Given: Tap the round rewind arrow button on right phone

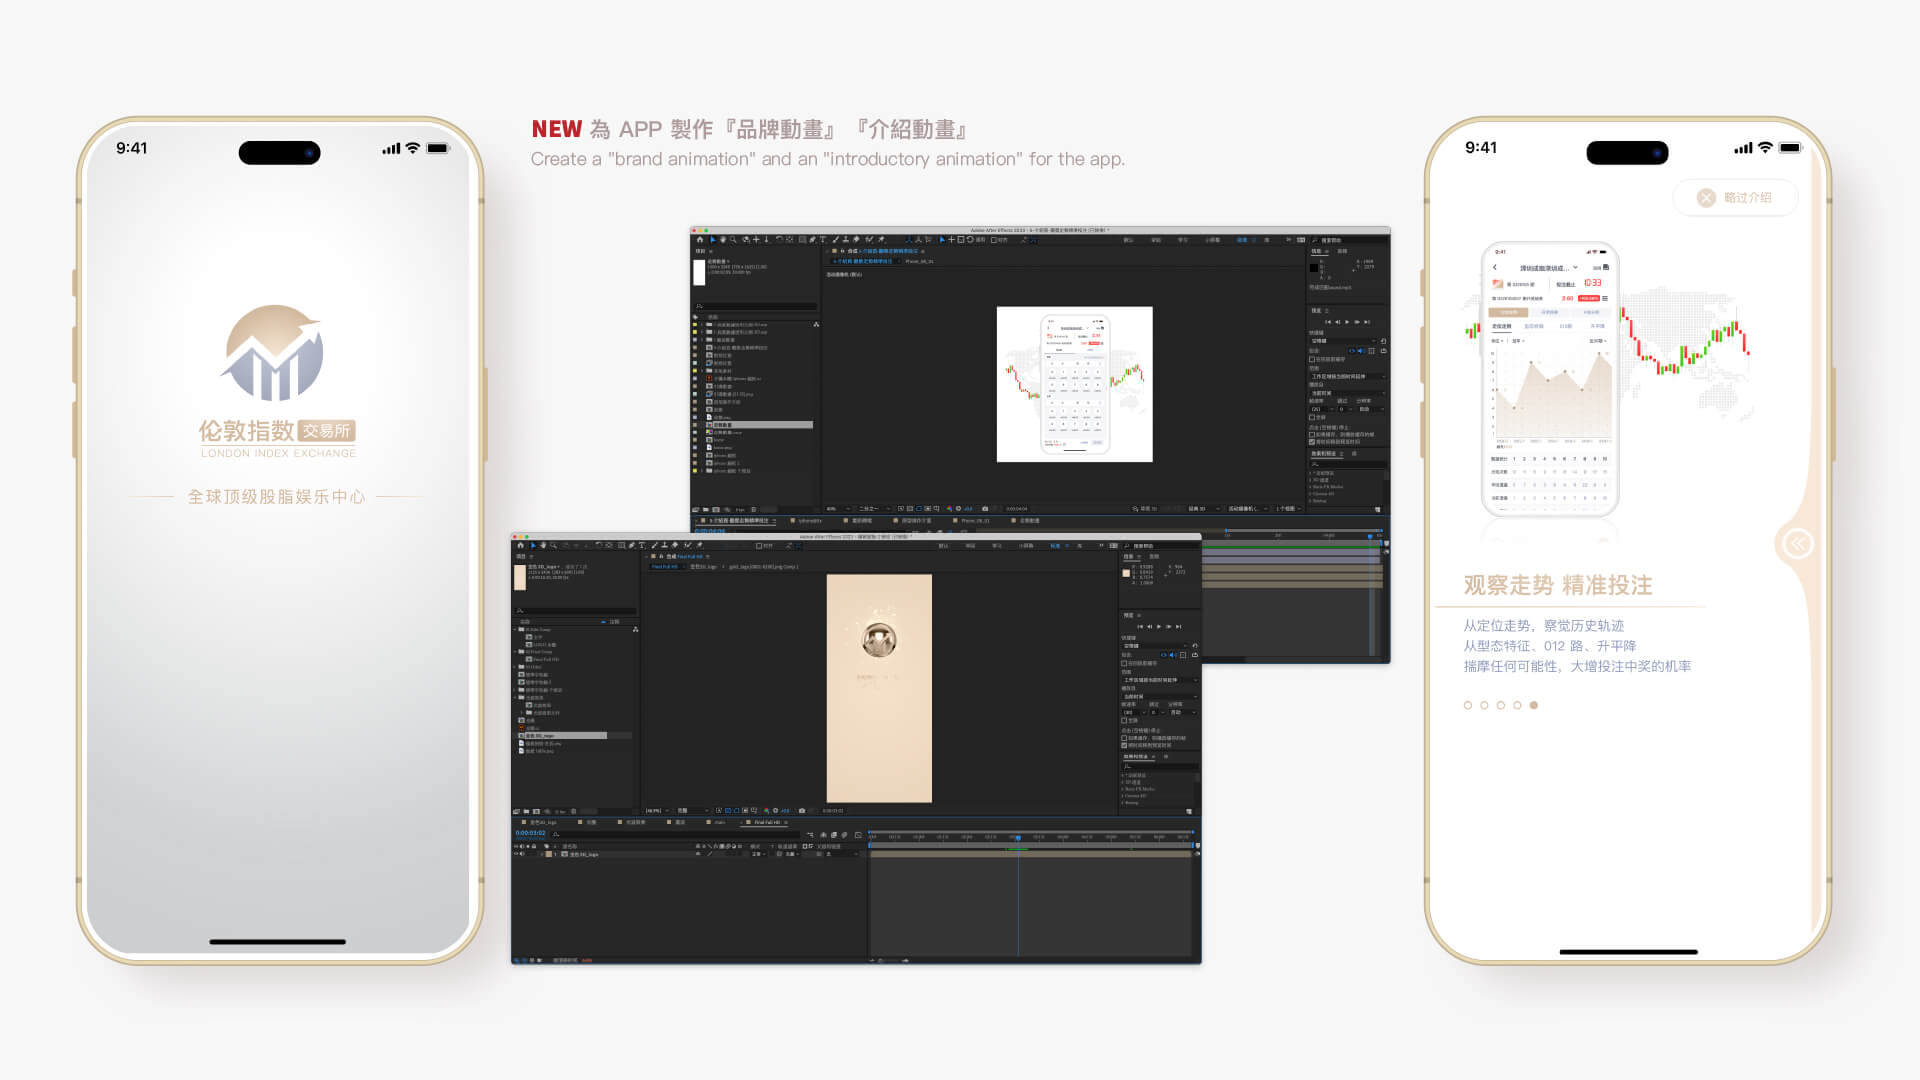Looking at the screenshot, I should click(x=1797, y=543).
